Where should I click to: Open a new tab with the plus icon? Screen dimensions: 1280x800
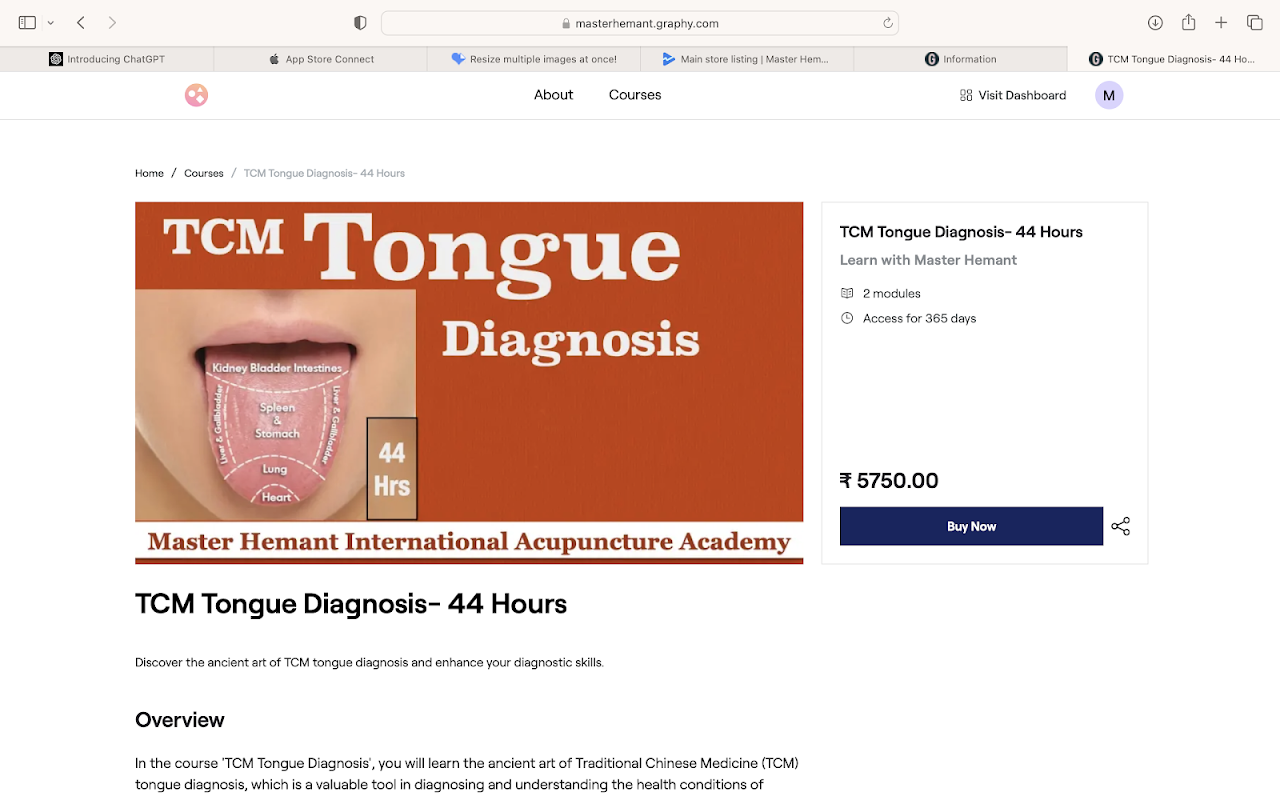[x=1221, y=22]
